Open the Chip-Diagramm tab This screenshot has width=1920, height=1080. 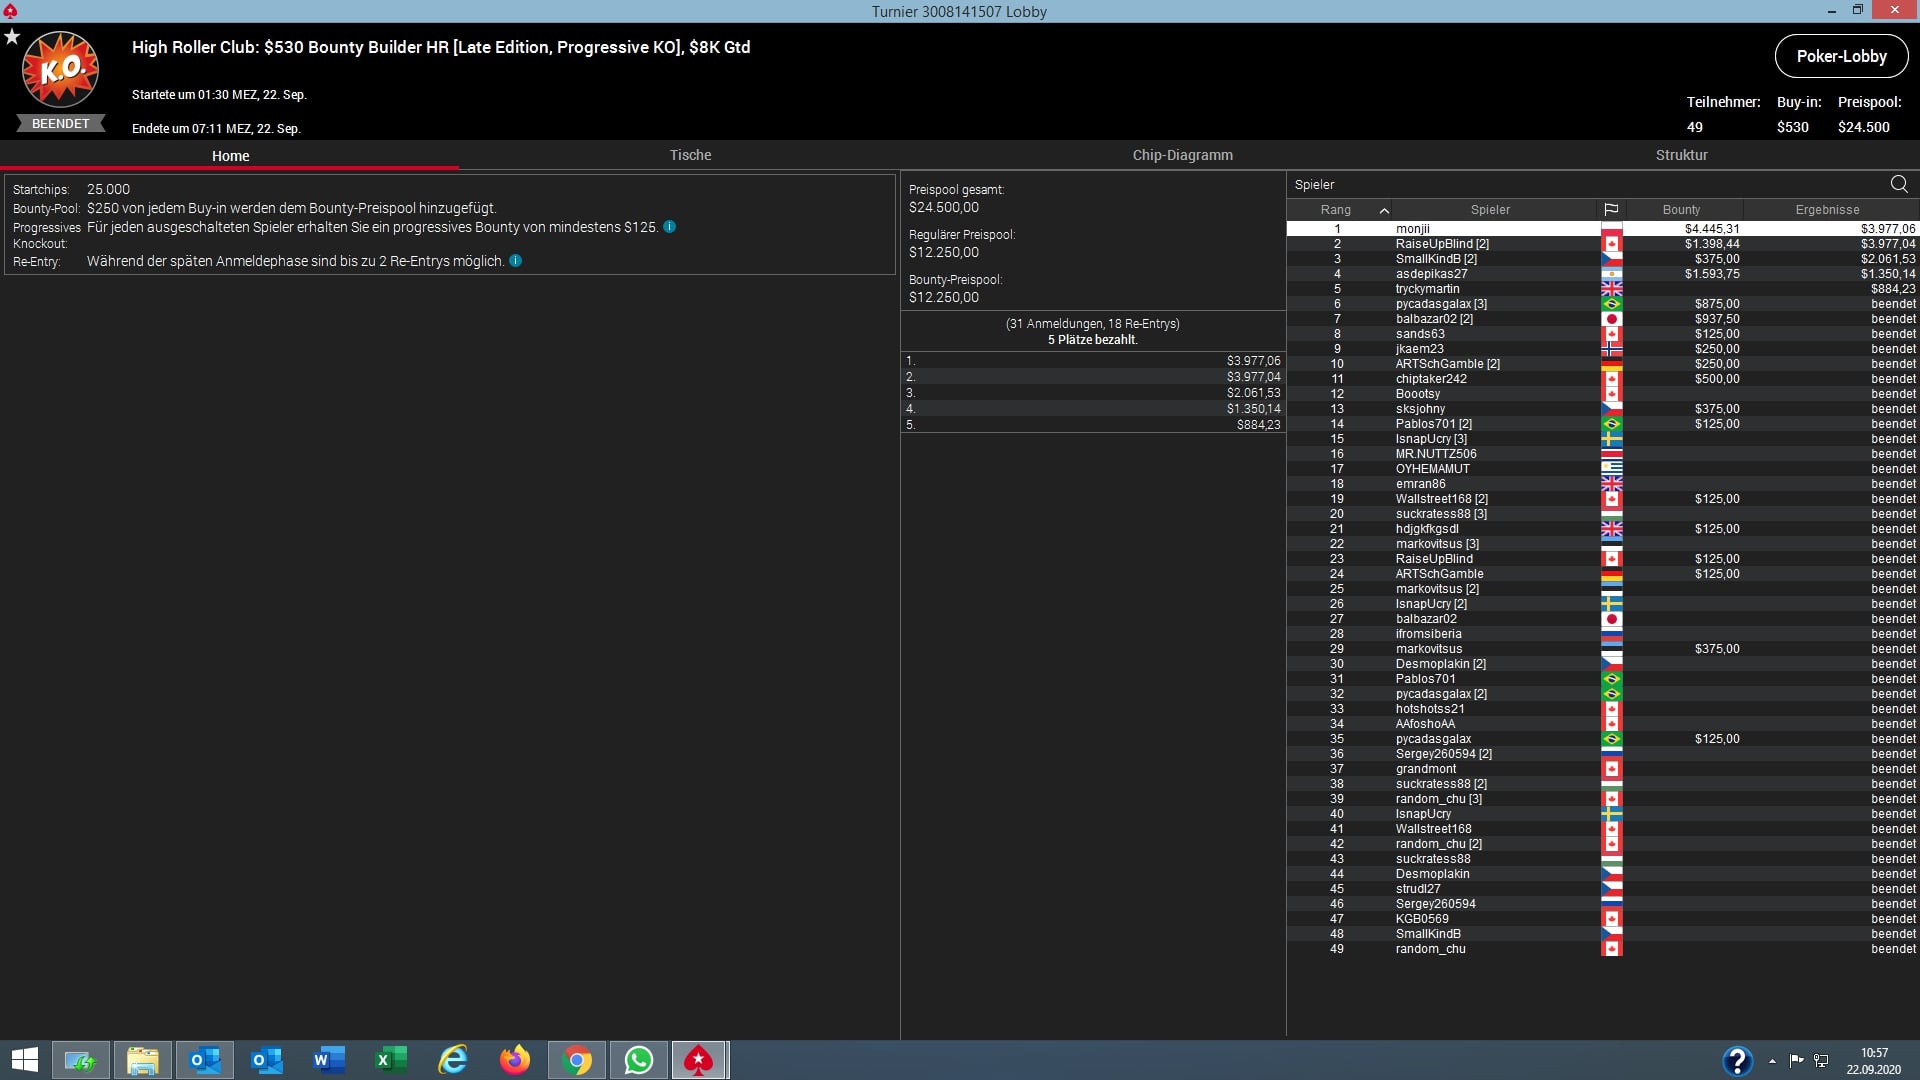(1182, 155)
